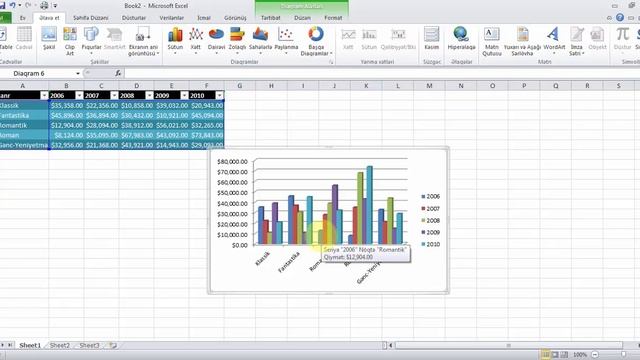The height and width of the screenshot is (360, 640).
Task: Click the quick print icon
Action: [x=44, y=5]
